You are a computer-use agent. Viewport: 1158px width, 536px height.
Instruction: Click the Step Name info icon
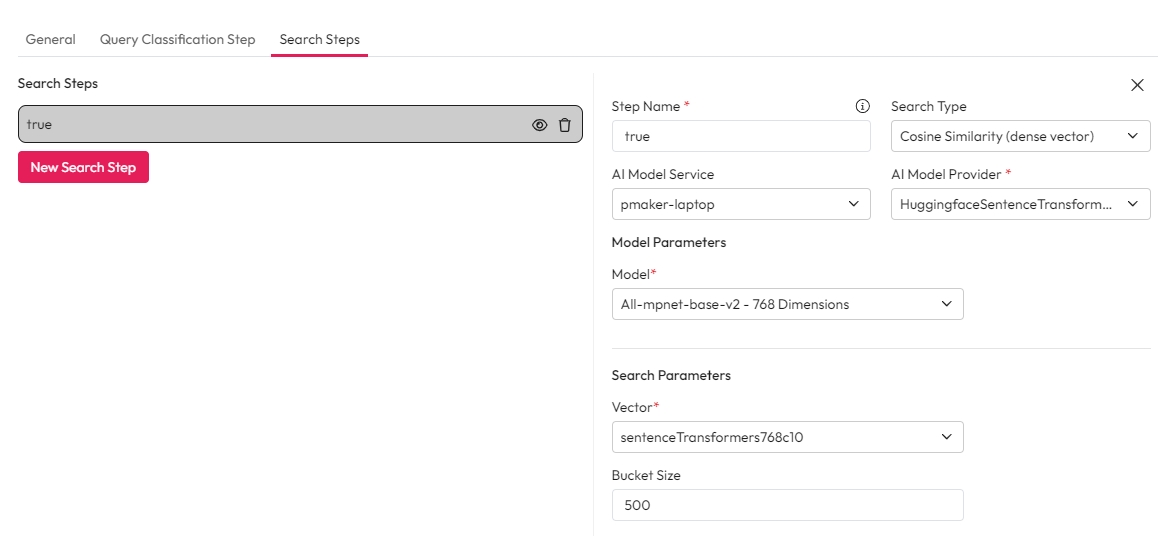pyautogui.click(x=863, y=106)
